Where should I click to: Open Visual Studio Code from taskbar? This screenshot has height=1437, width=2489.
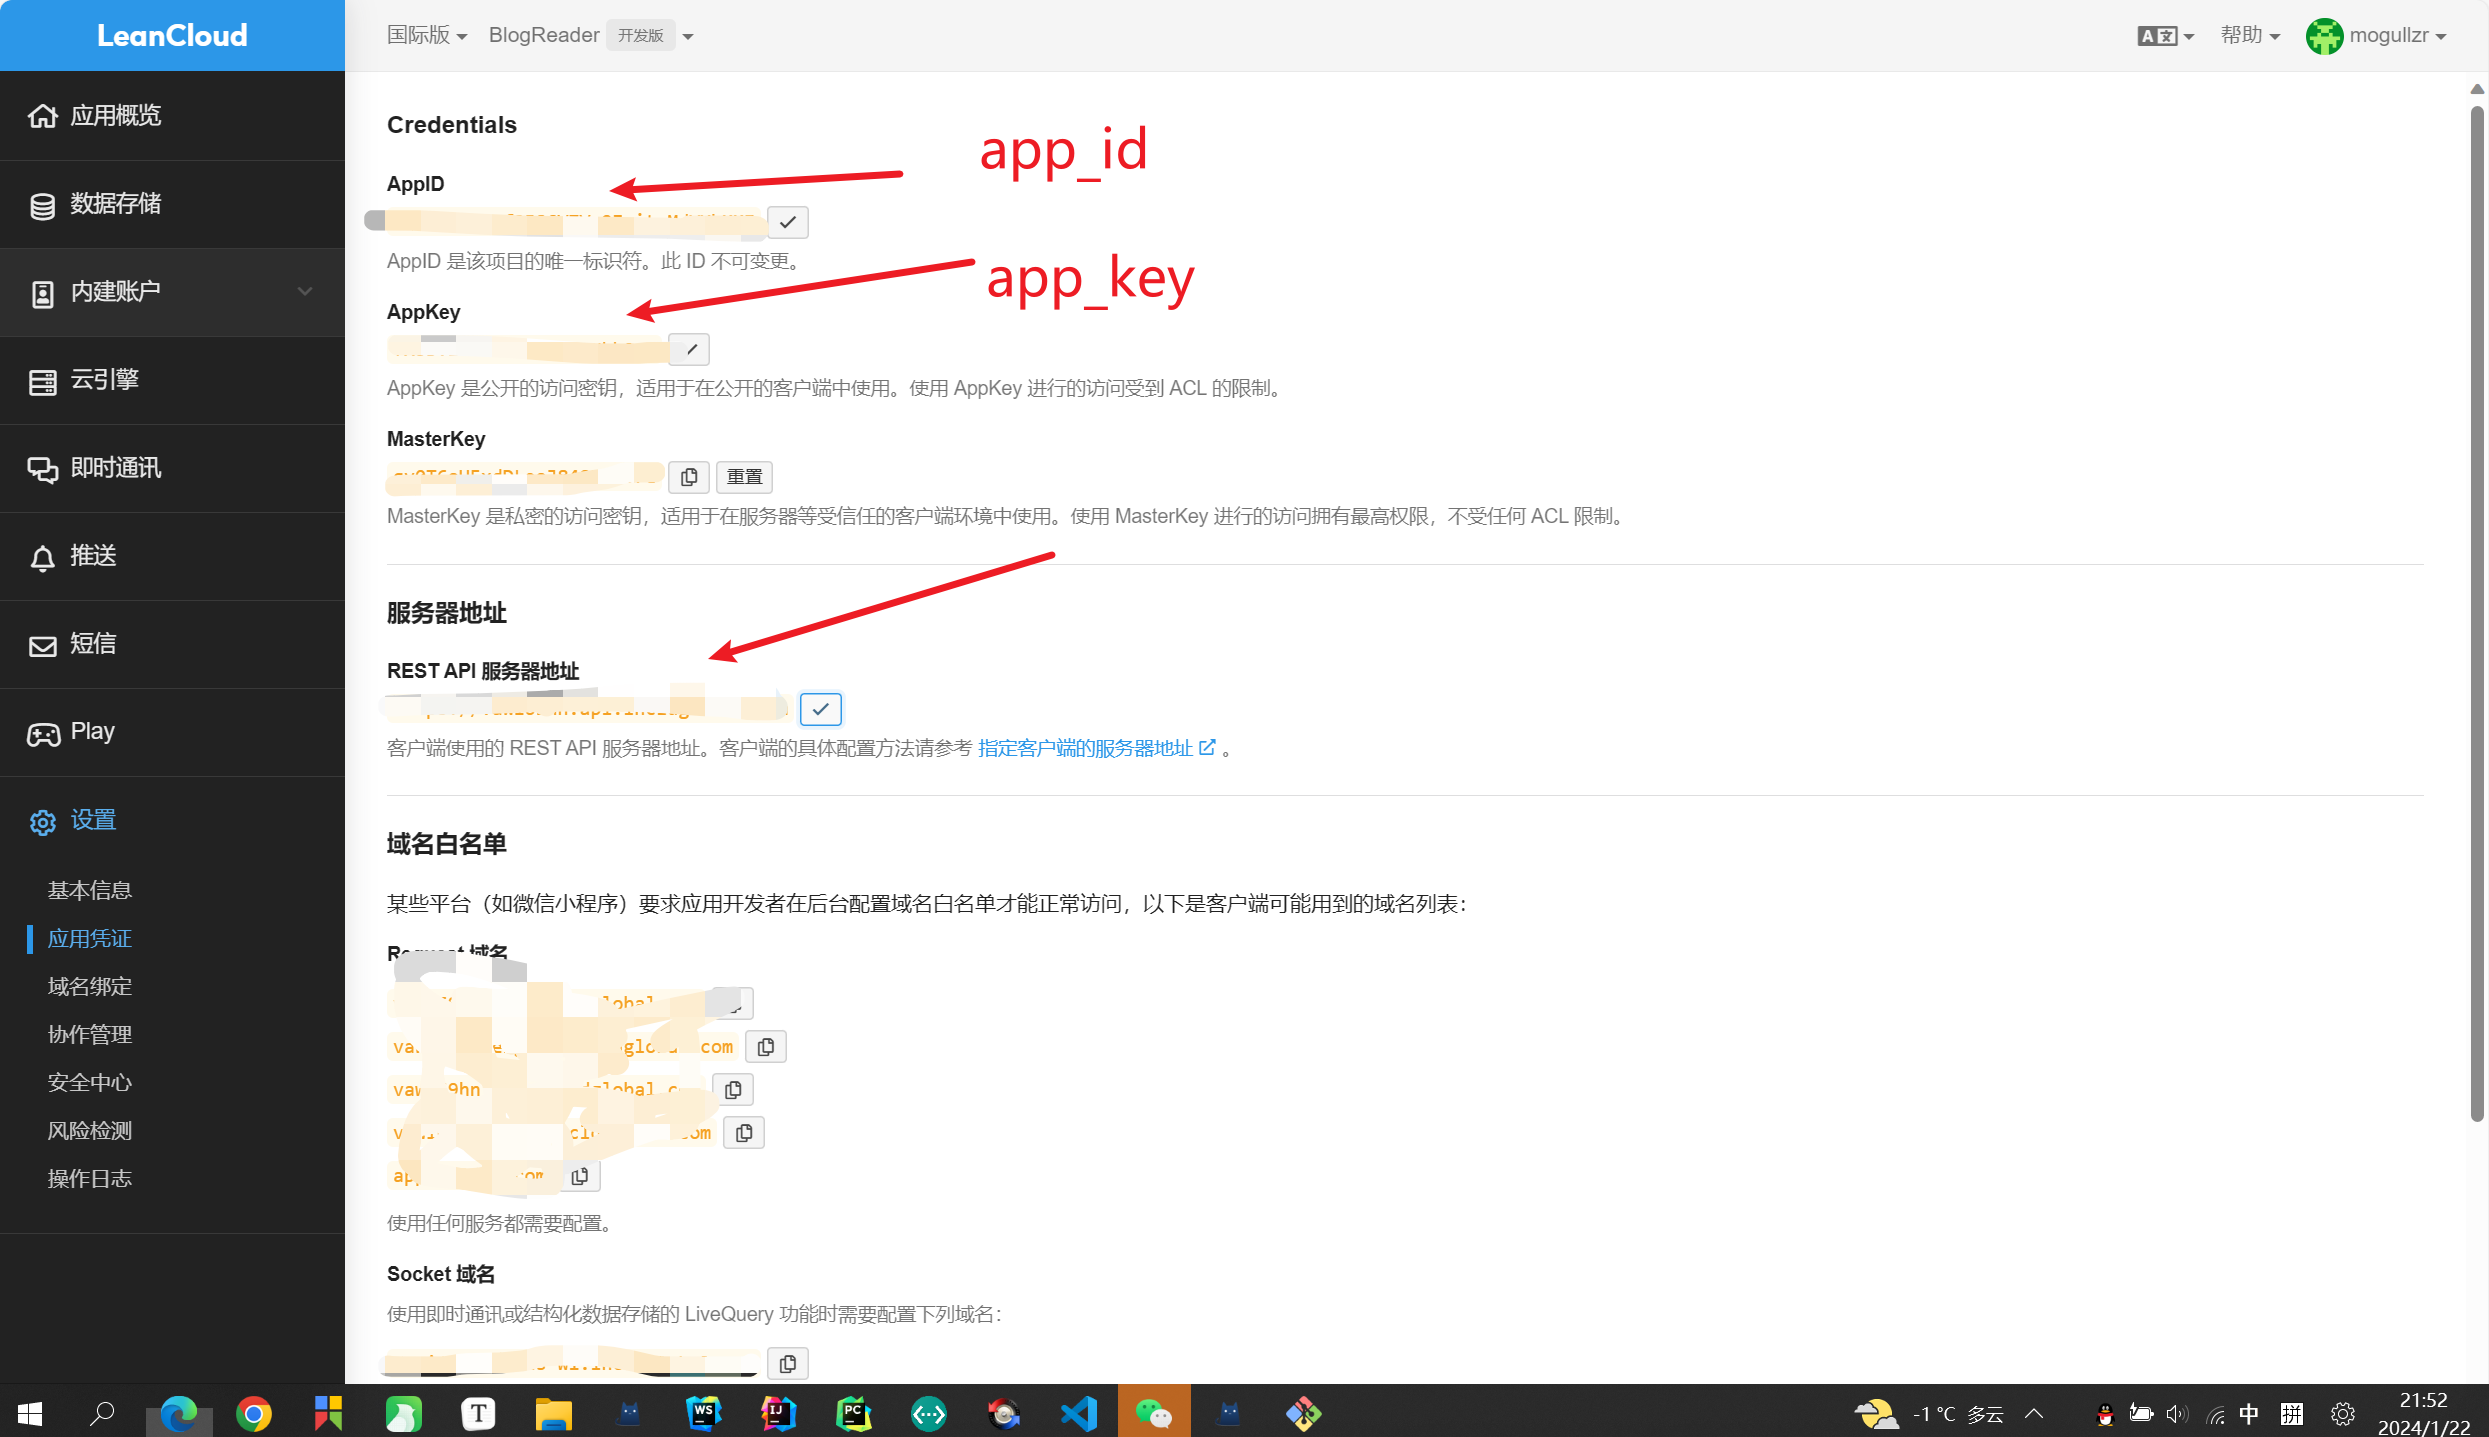1078,1413
